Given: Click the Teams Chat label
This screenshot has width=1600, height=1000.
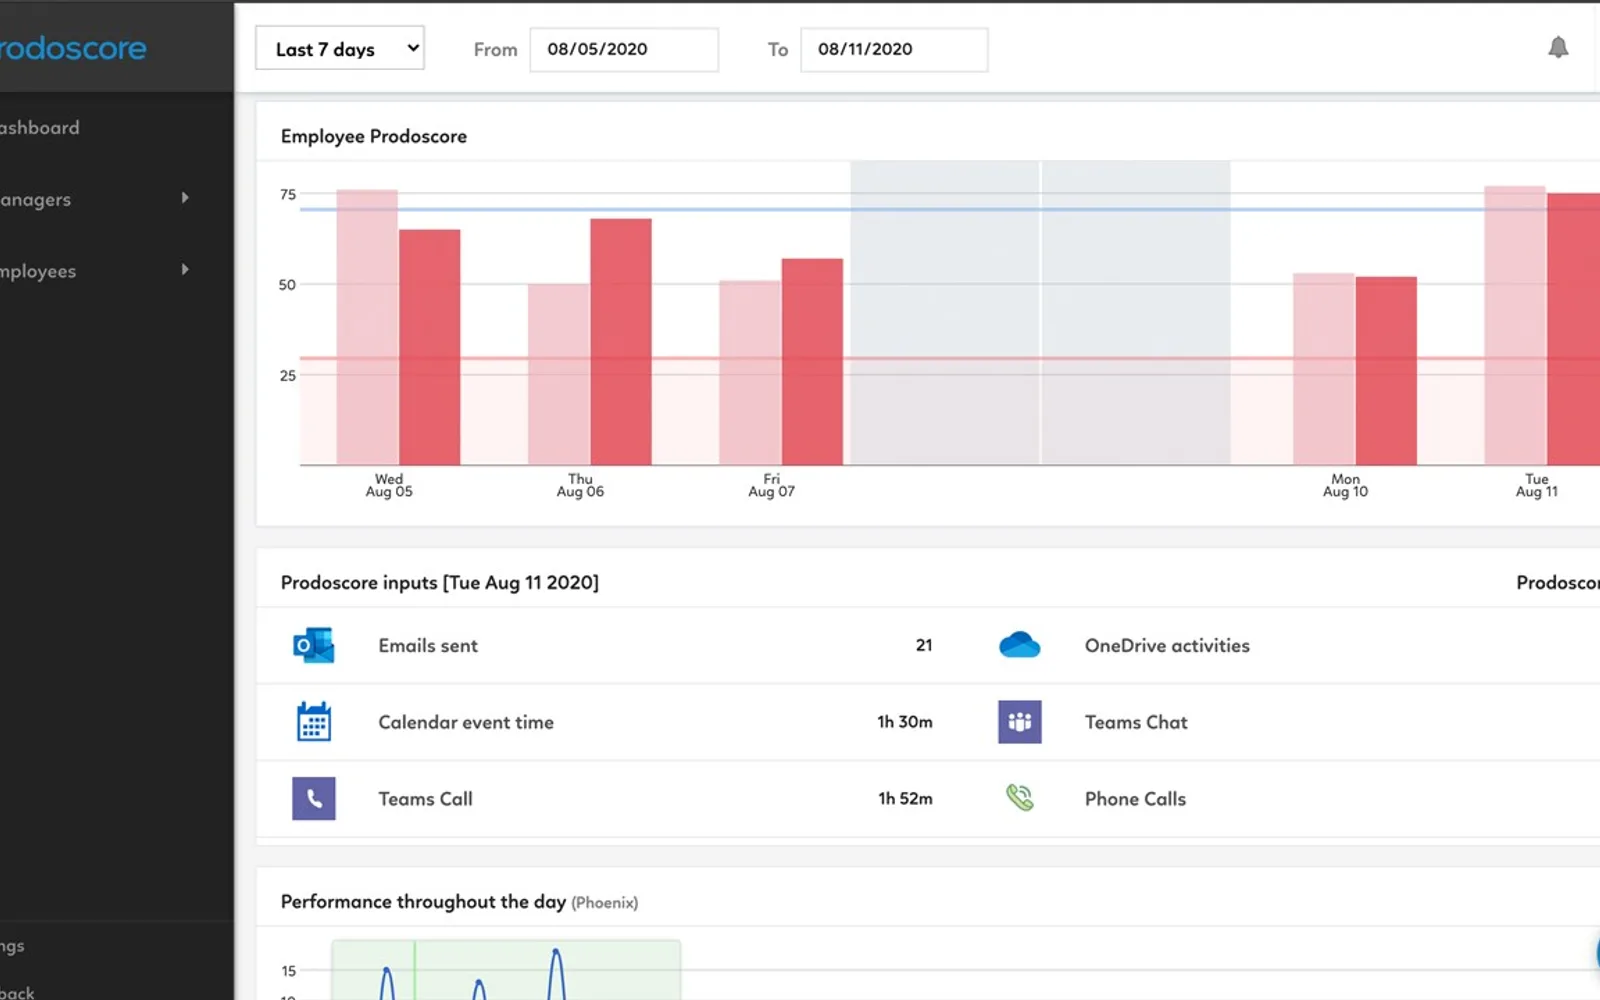Looking at the screenshot, I should [x=1136, y=722].
